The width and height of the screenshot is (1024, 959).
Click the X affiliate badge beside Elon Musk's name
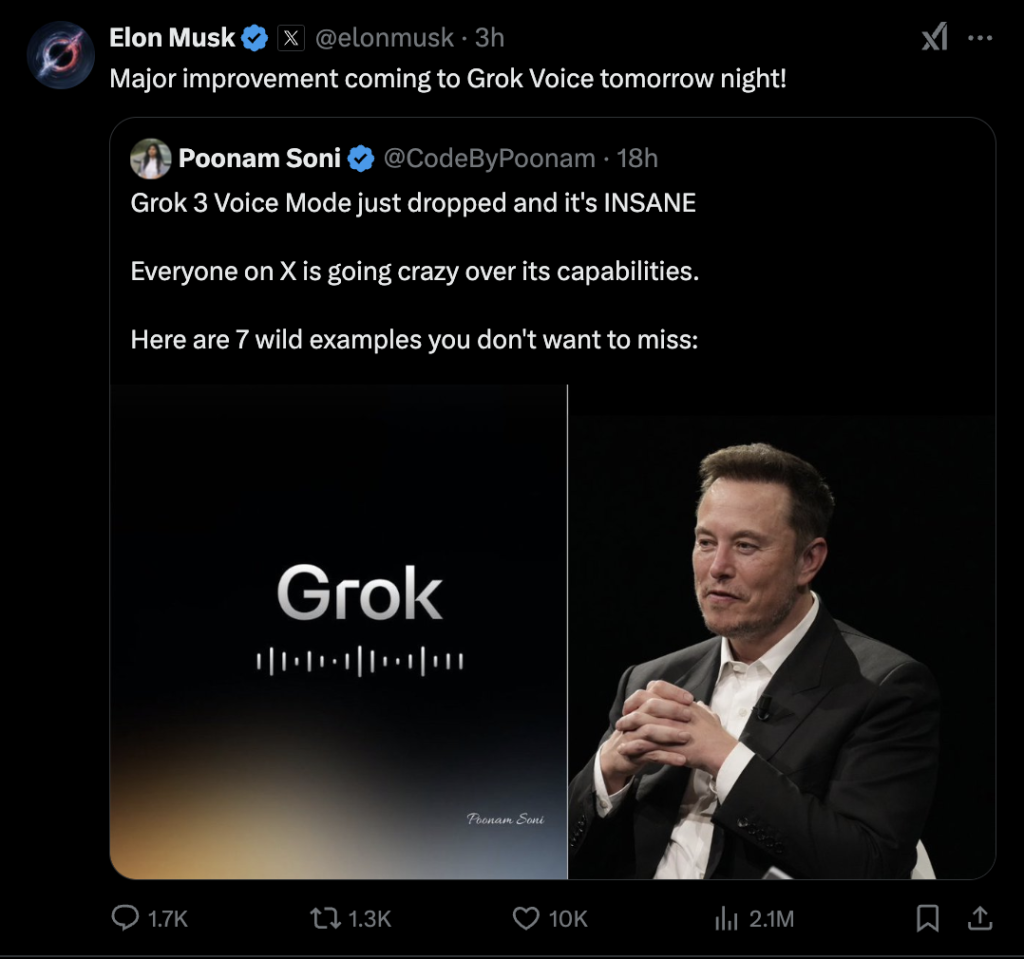point(290,39)
